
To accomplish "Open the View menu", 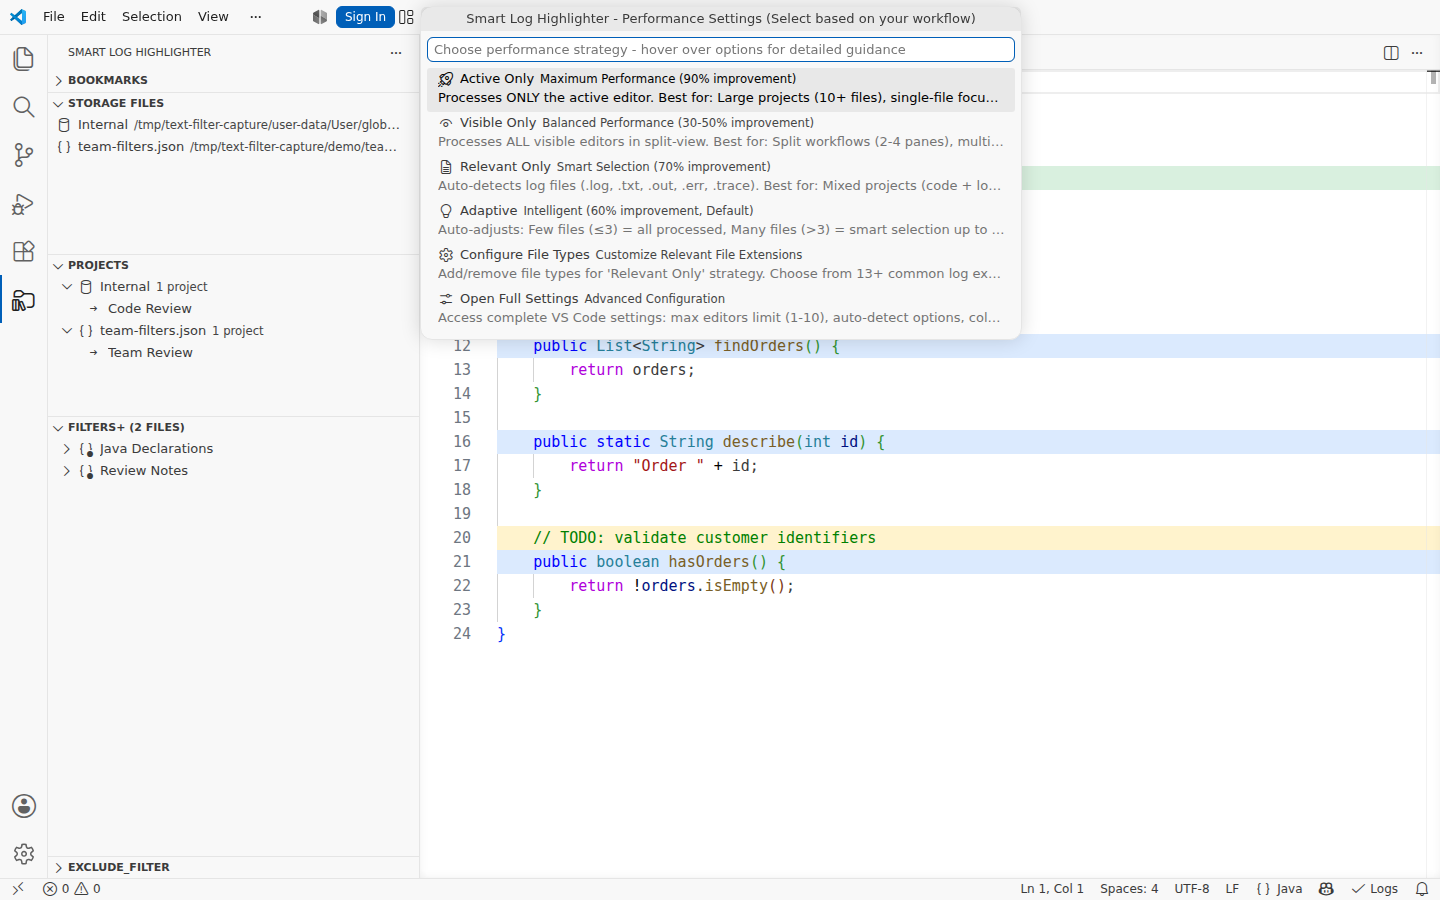I will point(213,17).
